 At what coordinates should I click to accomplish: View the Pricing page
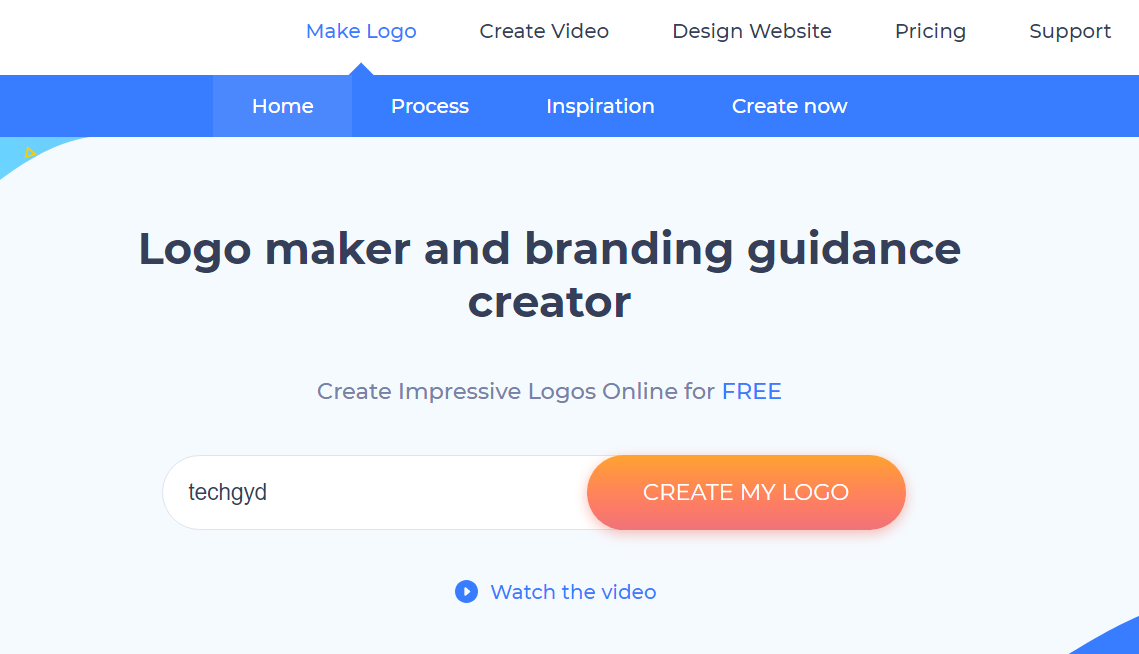[931, 31]
